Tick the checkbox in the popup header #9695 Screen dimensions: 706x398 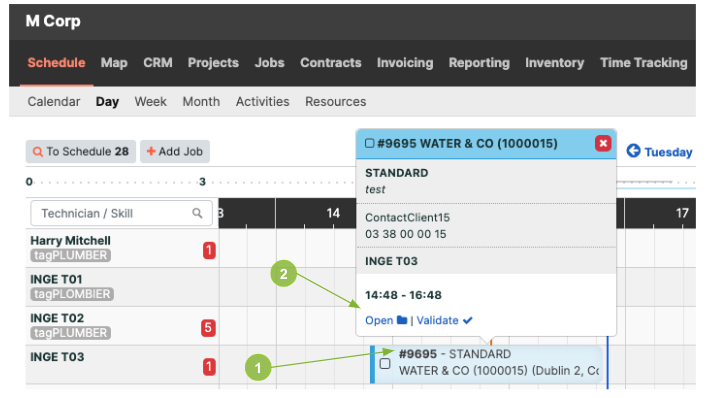click(370, 143)
